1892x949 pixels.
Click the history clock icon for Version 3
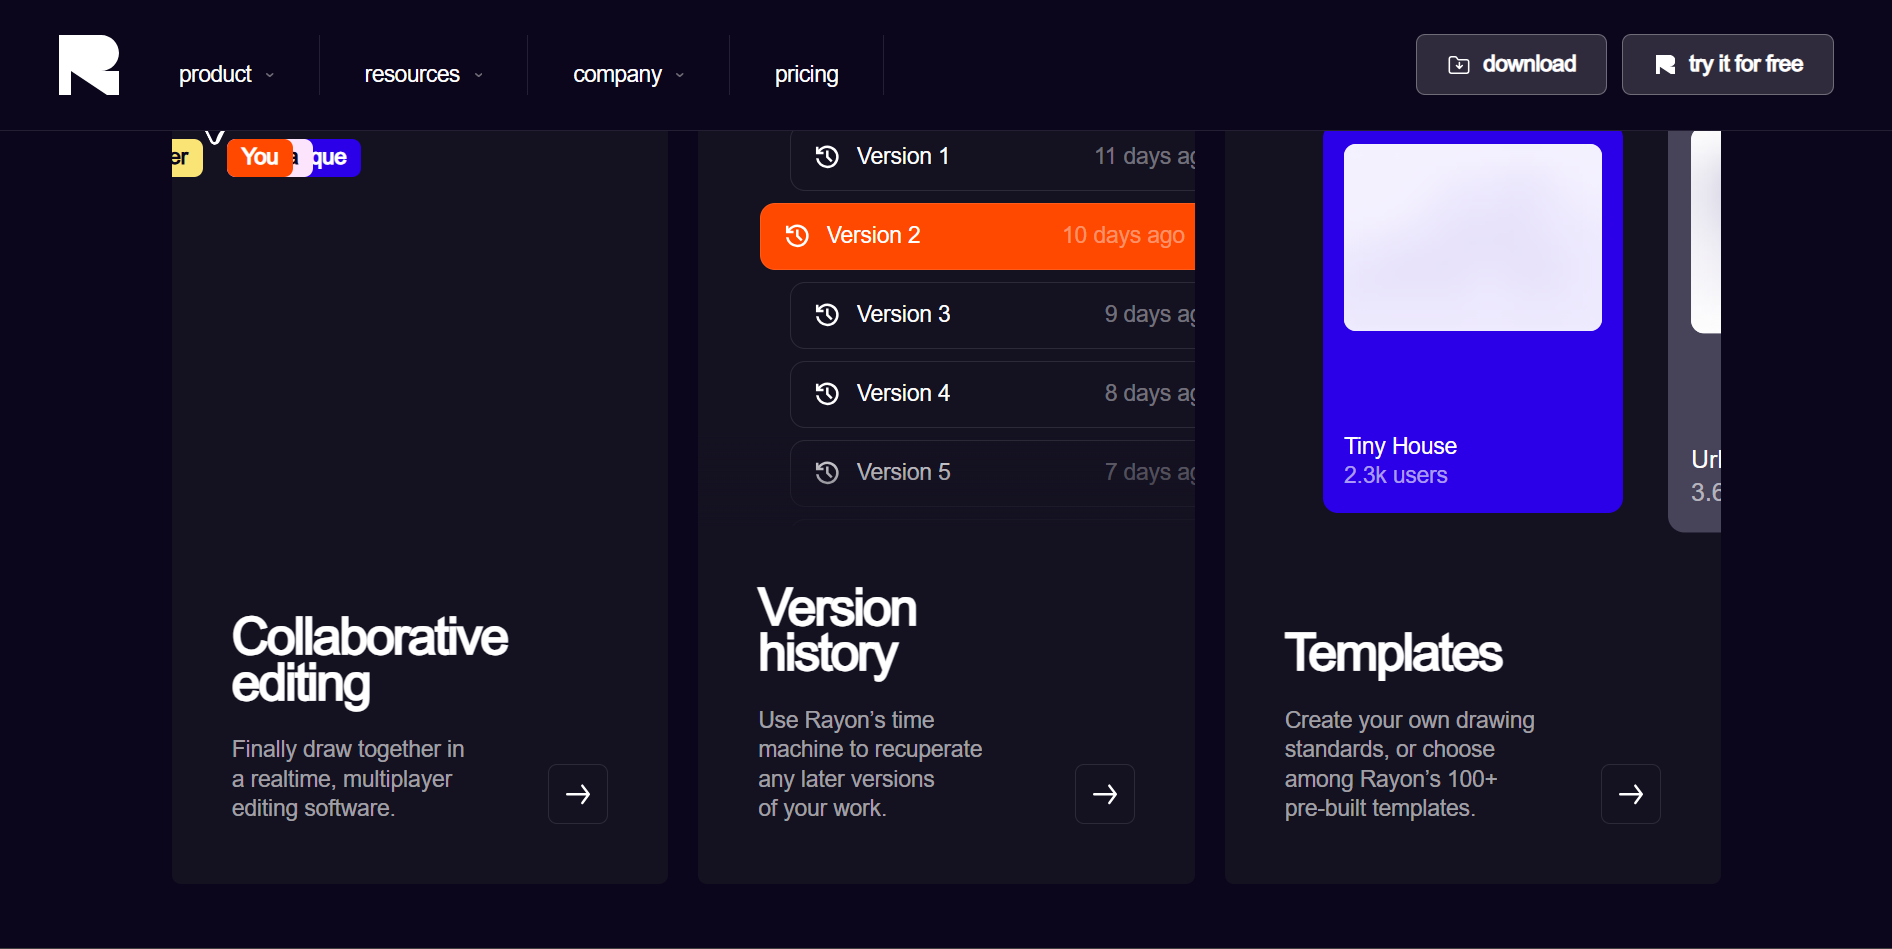[x=827, y=315]
